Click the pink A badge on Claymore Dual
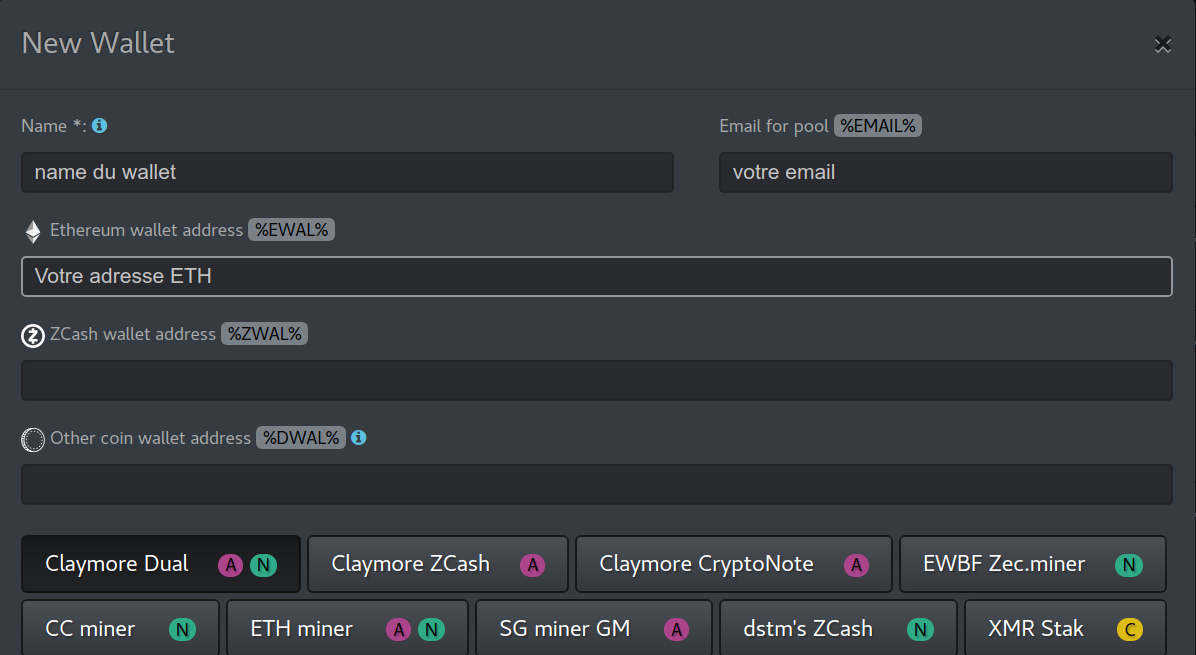Viewport: 1196px width, 655px height. click(230, 565)
